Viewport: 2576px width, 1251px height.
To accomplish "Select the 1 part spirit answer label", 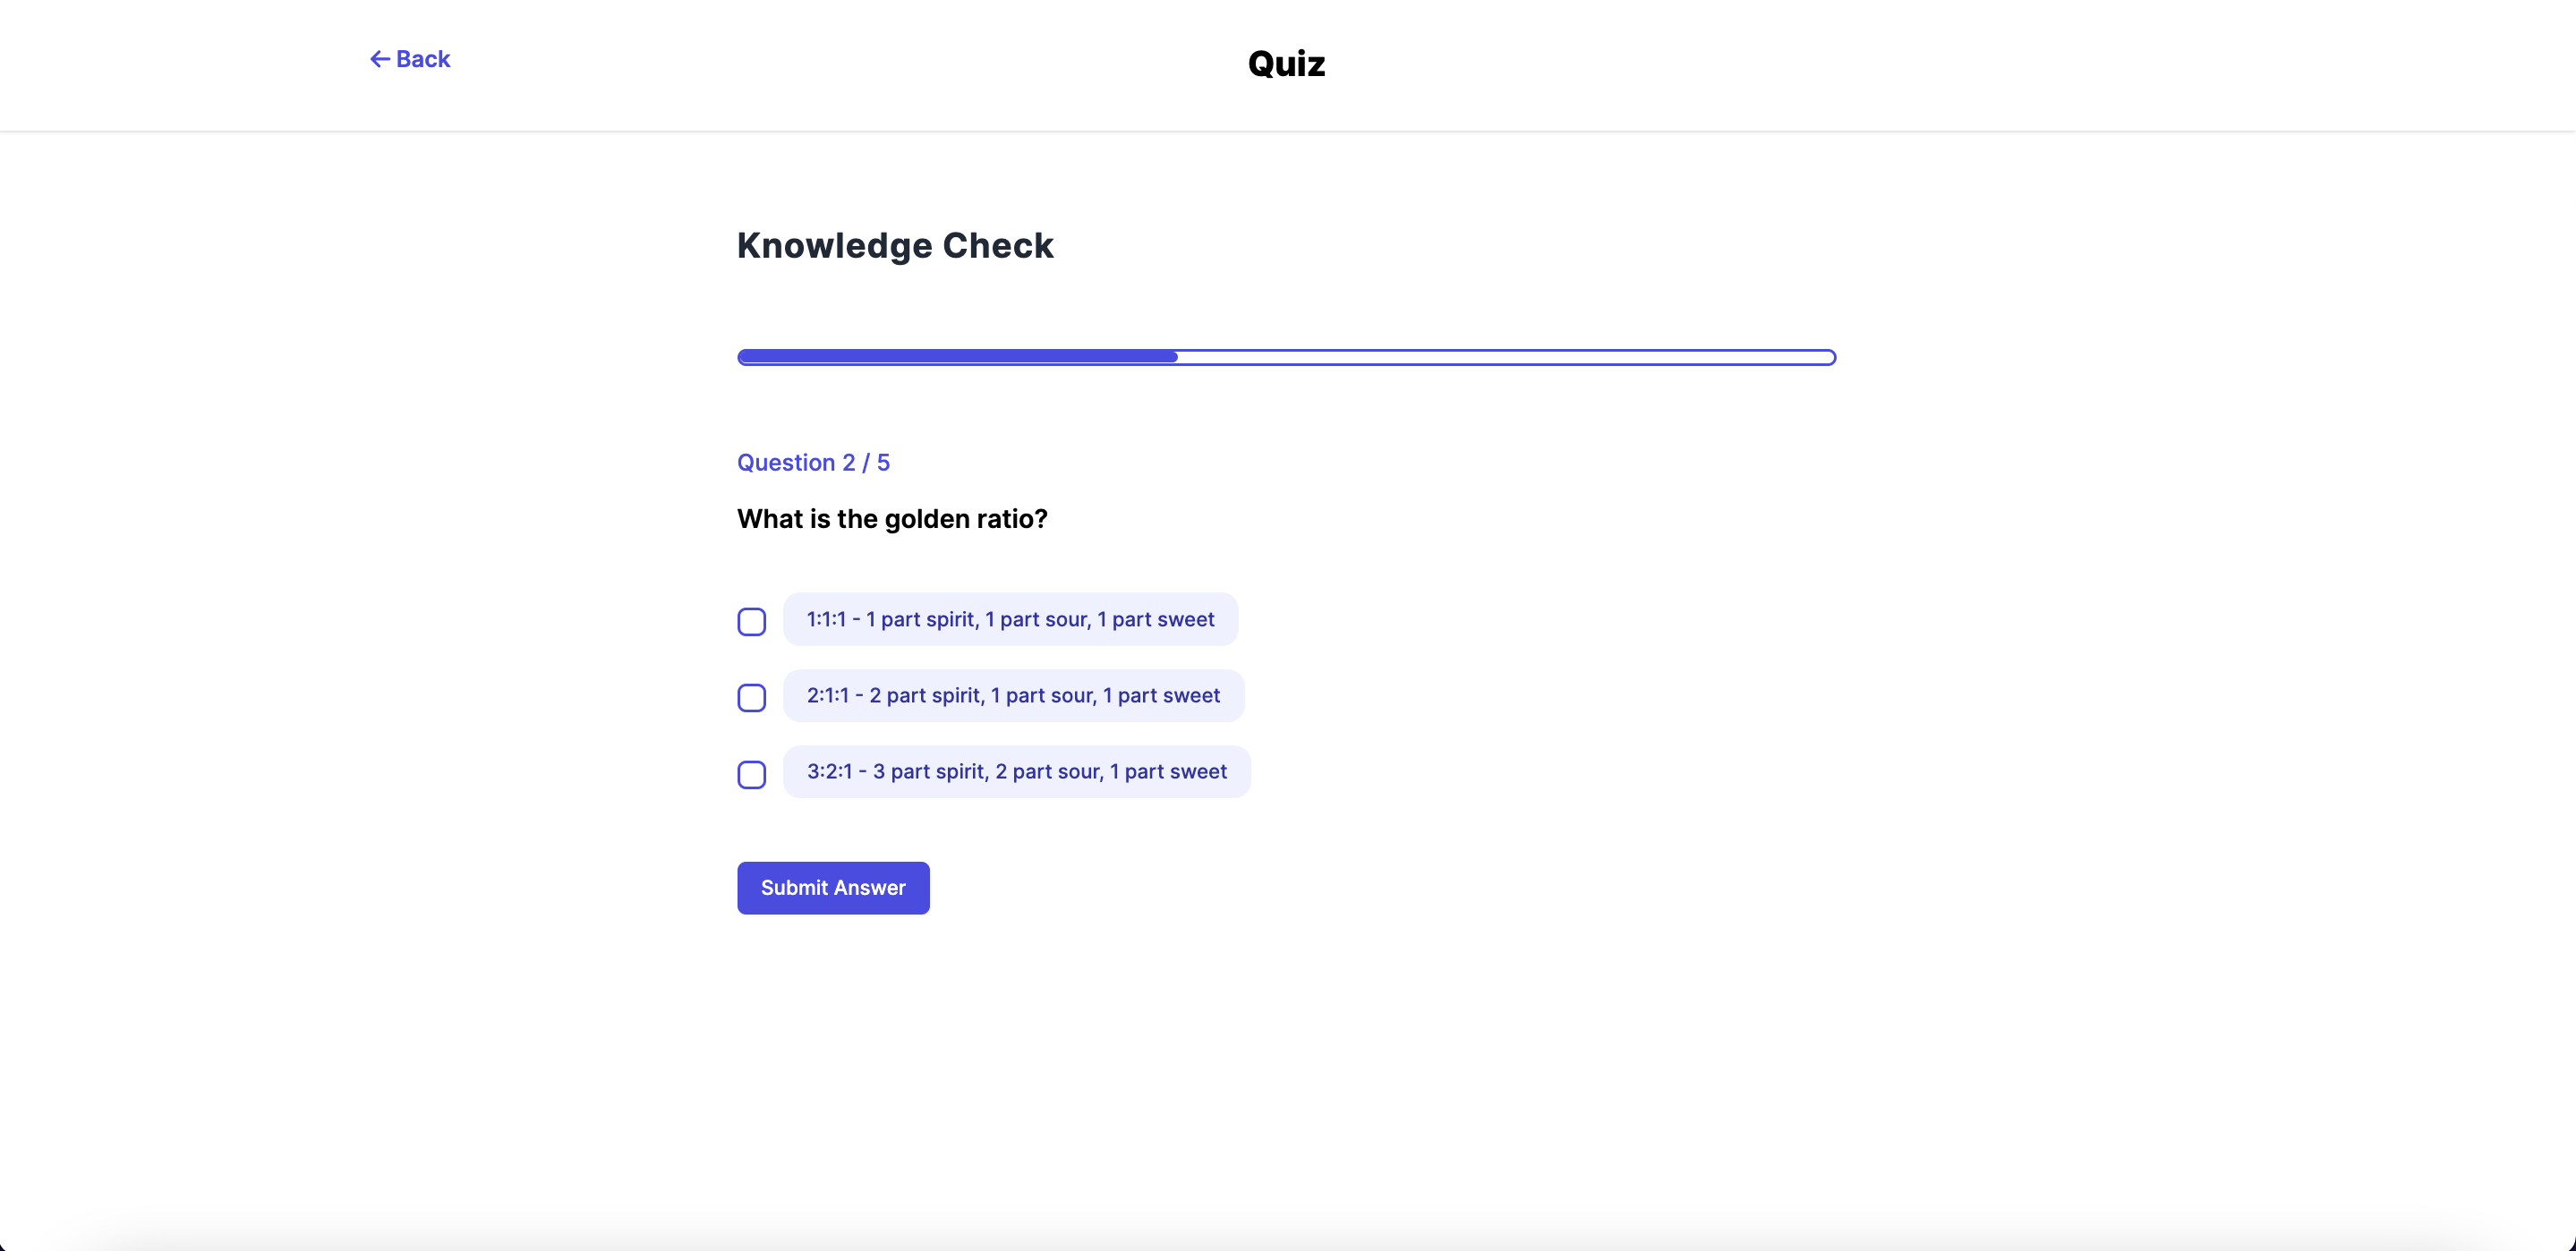I will coord(1010,620).
